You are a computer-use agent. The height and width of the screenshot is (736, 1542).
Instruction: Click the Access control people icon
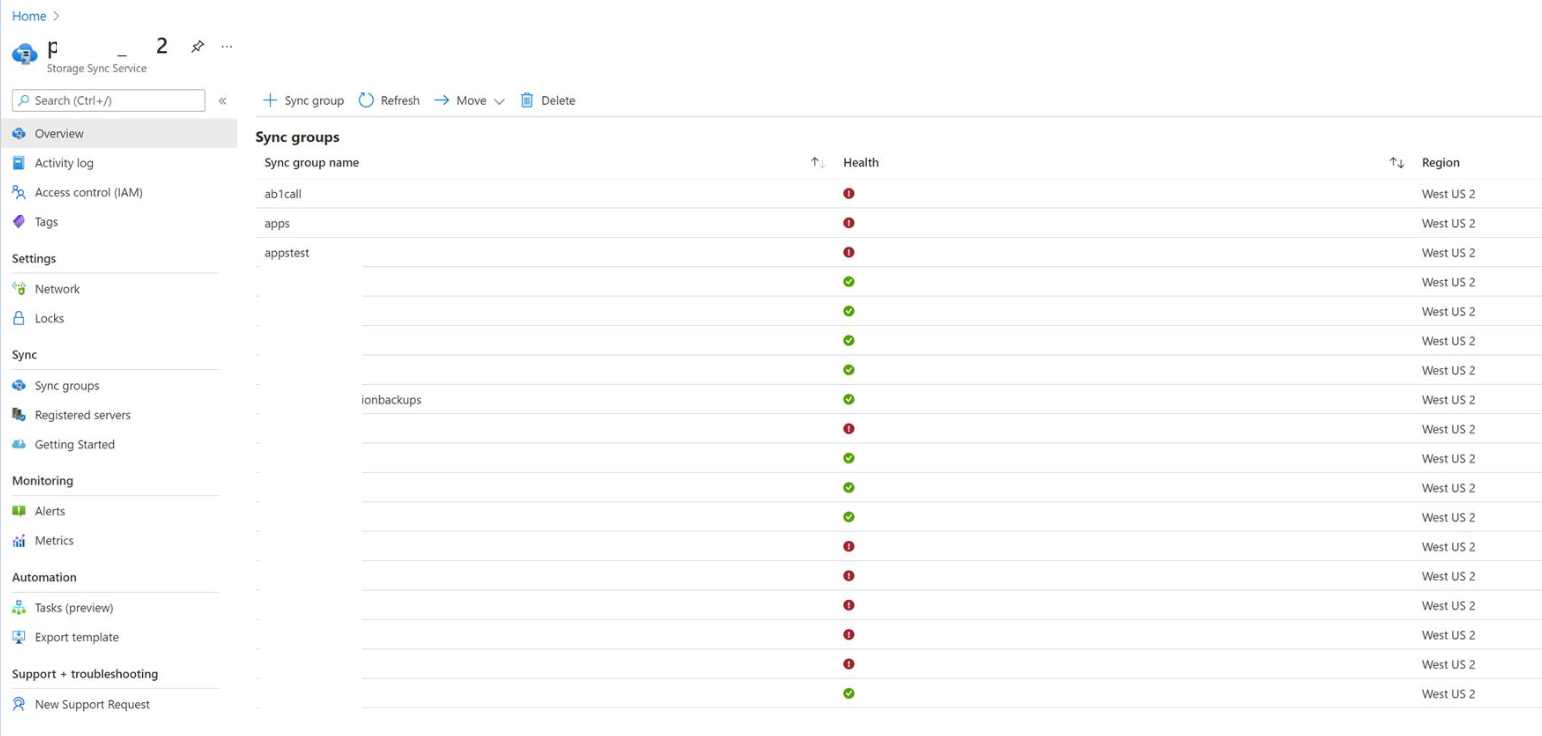[x=19, y=192]
